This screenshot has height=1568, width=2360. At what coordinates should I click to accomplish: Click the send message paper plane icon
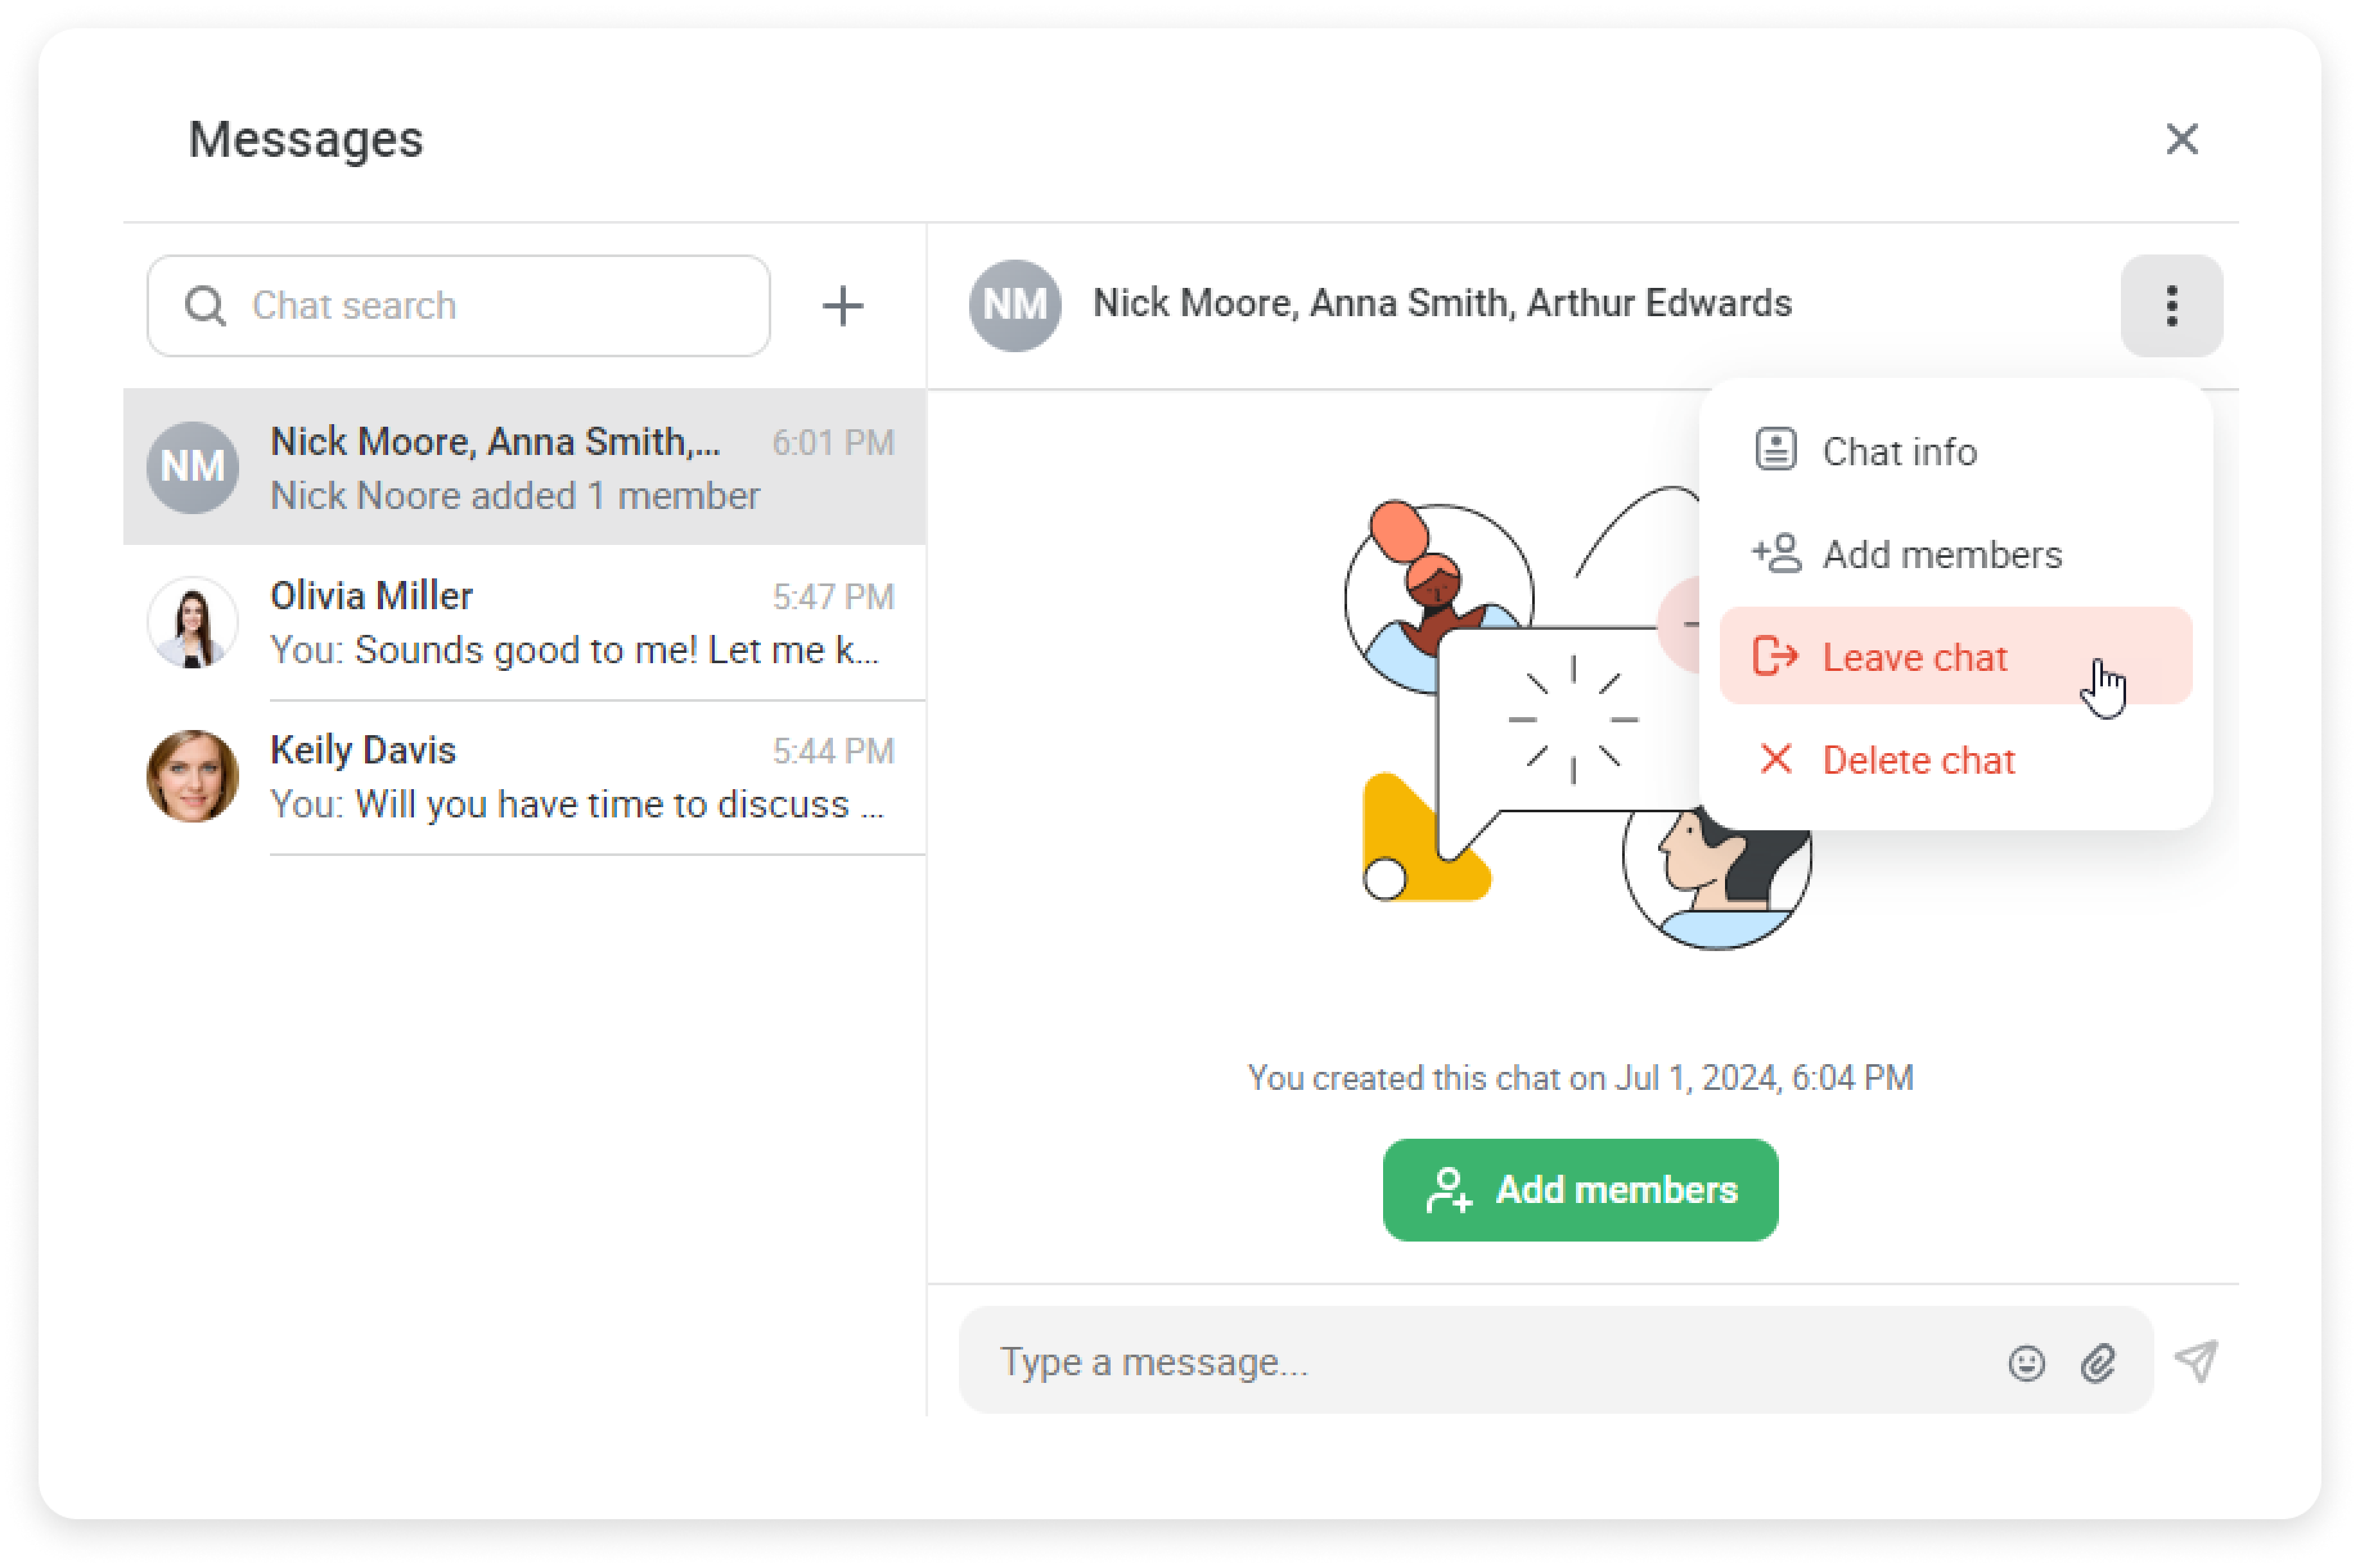tap(2196, 1361)
